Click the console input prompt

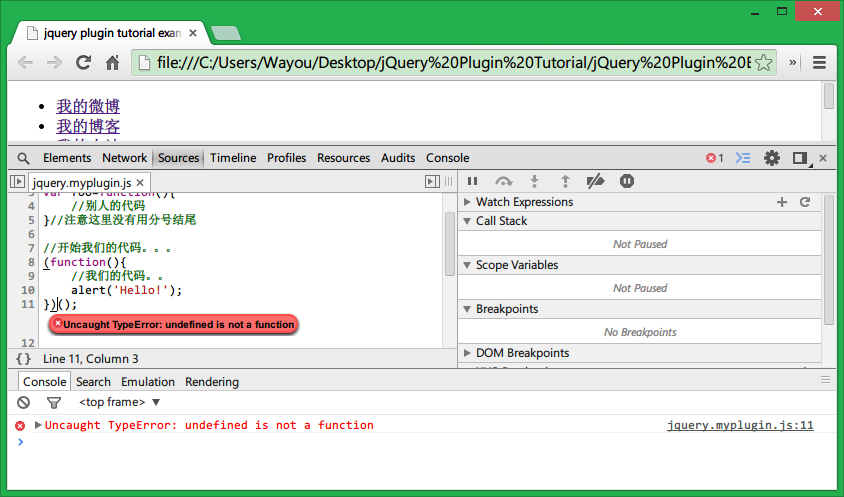pyautogui.click(x=420, y=442)
